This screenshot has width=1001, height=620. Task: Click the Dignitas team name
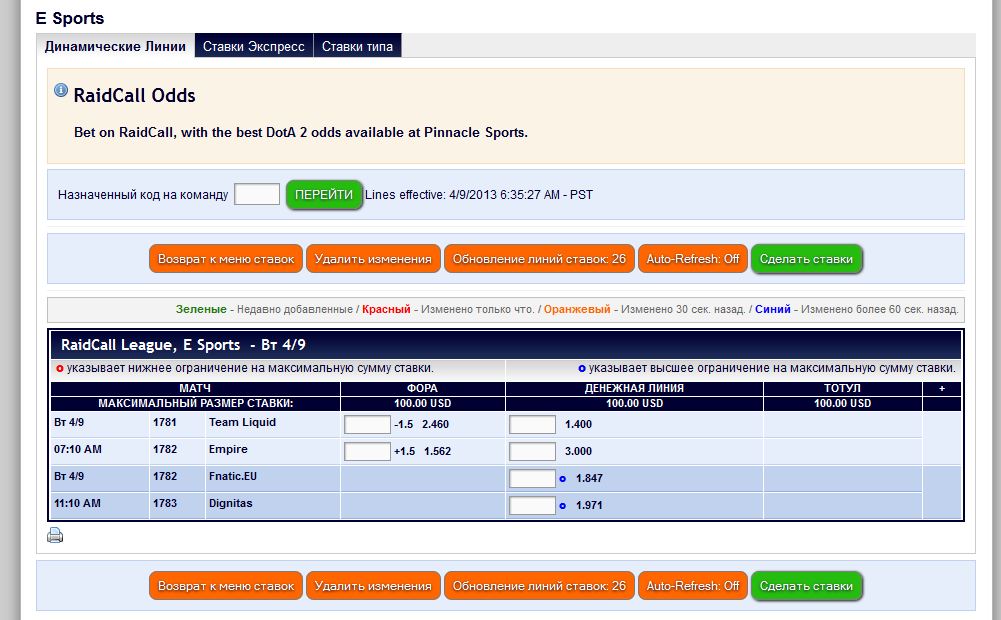tap(230, 503)
